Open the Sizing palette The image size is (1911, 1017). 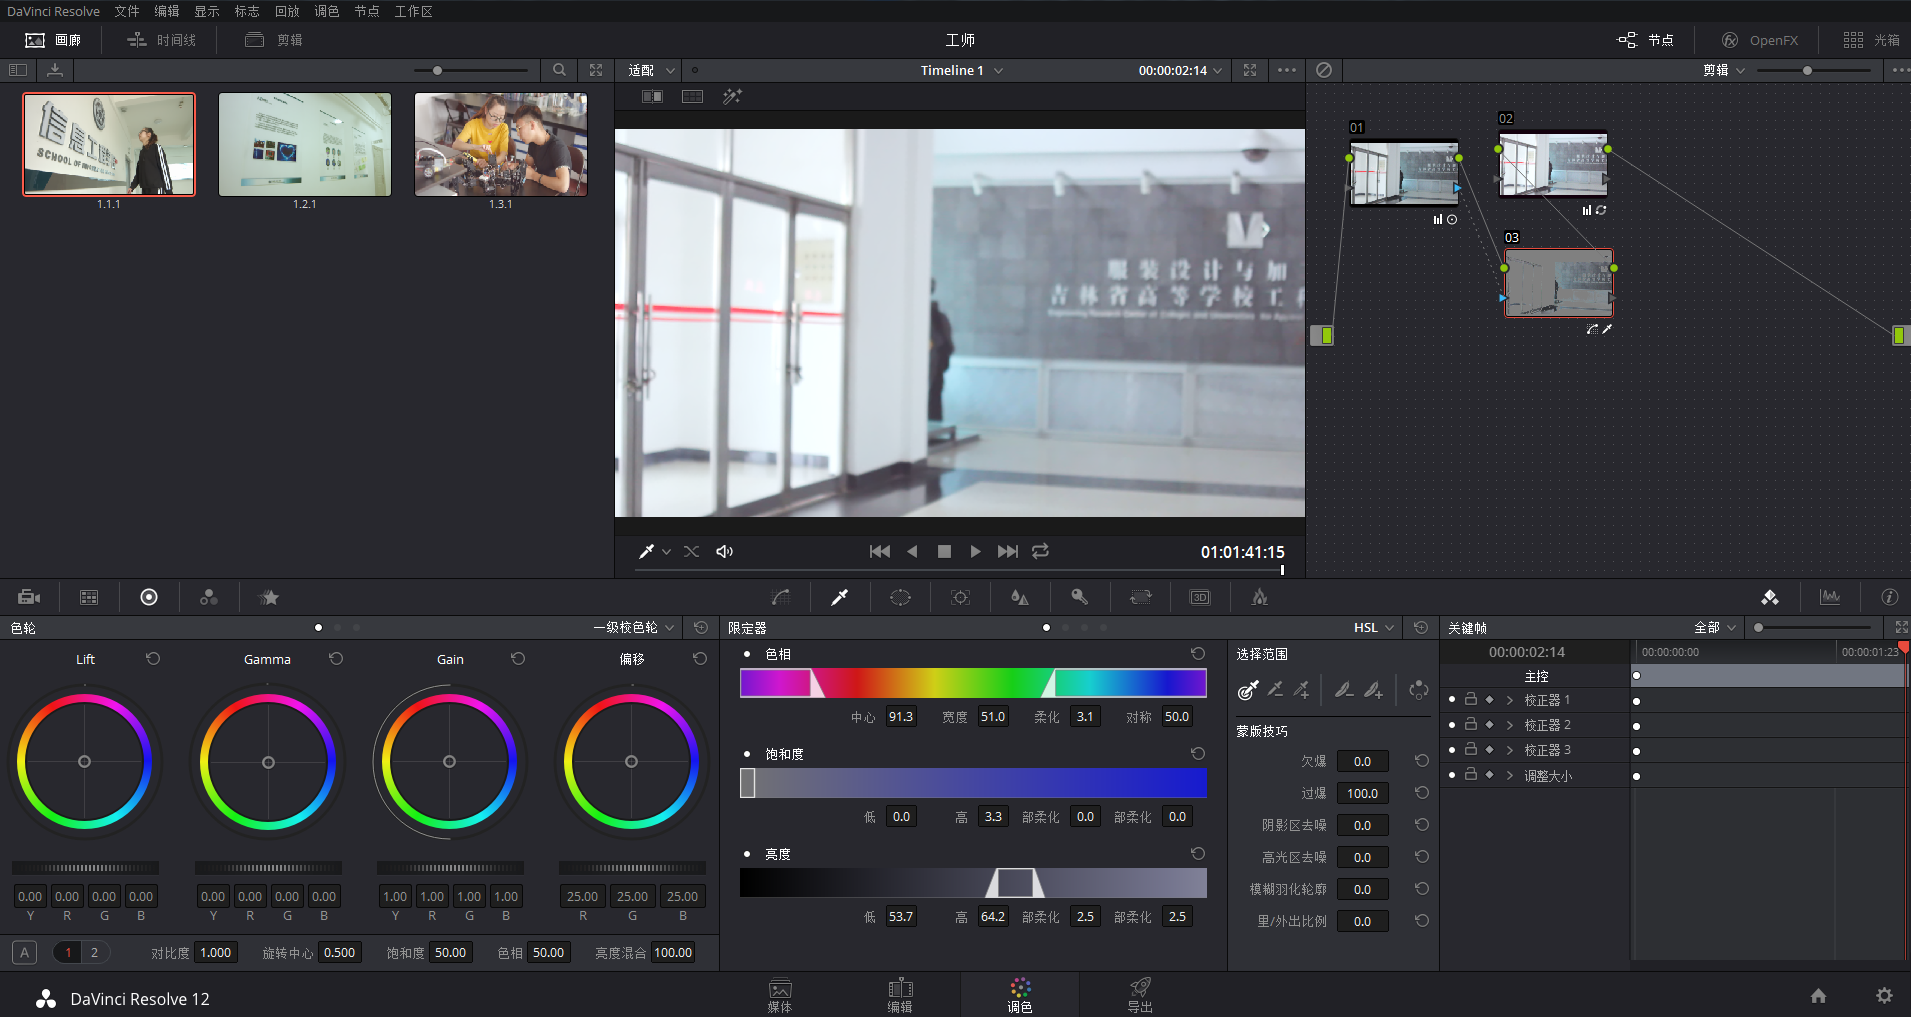click(x=1140, y=597)
